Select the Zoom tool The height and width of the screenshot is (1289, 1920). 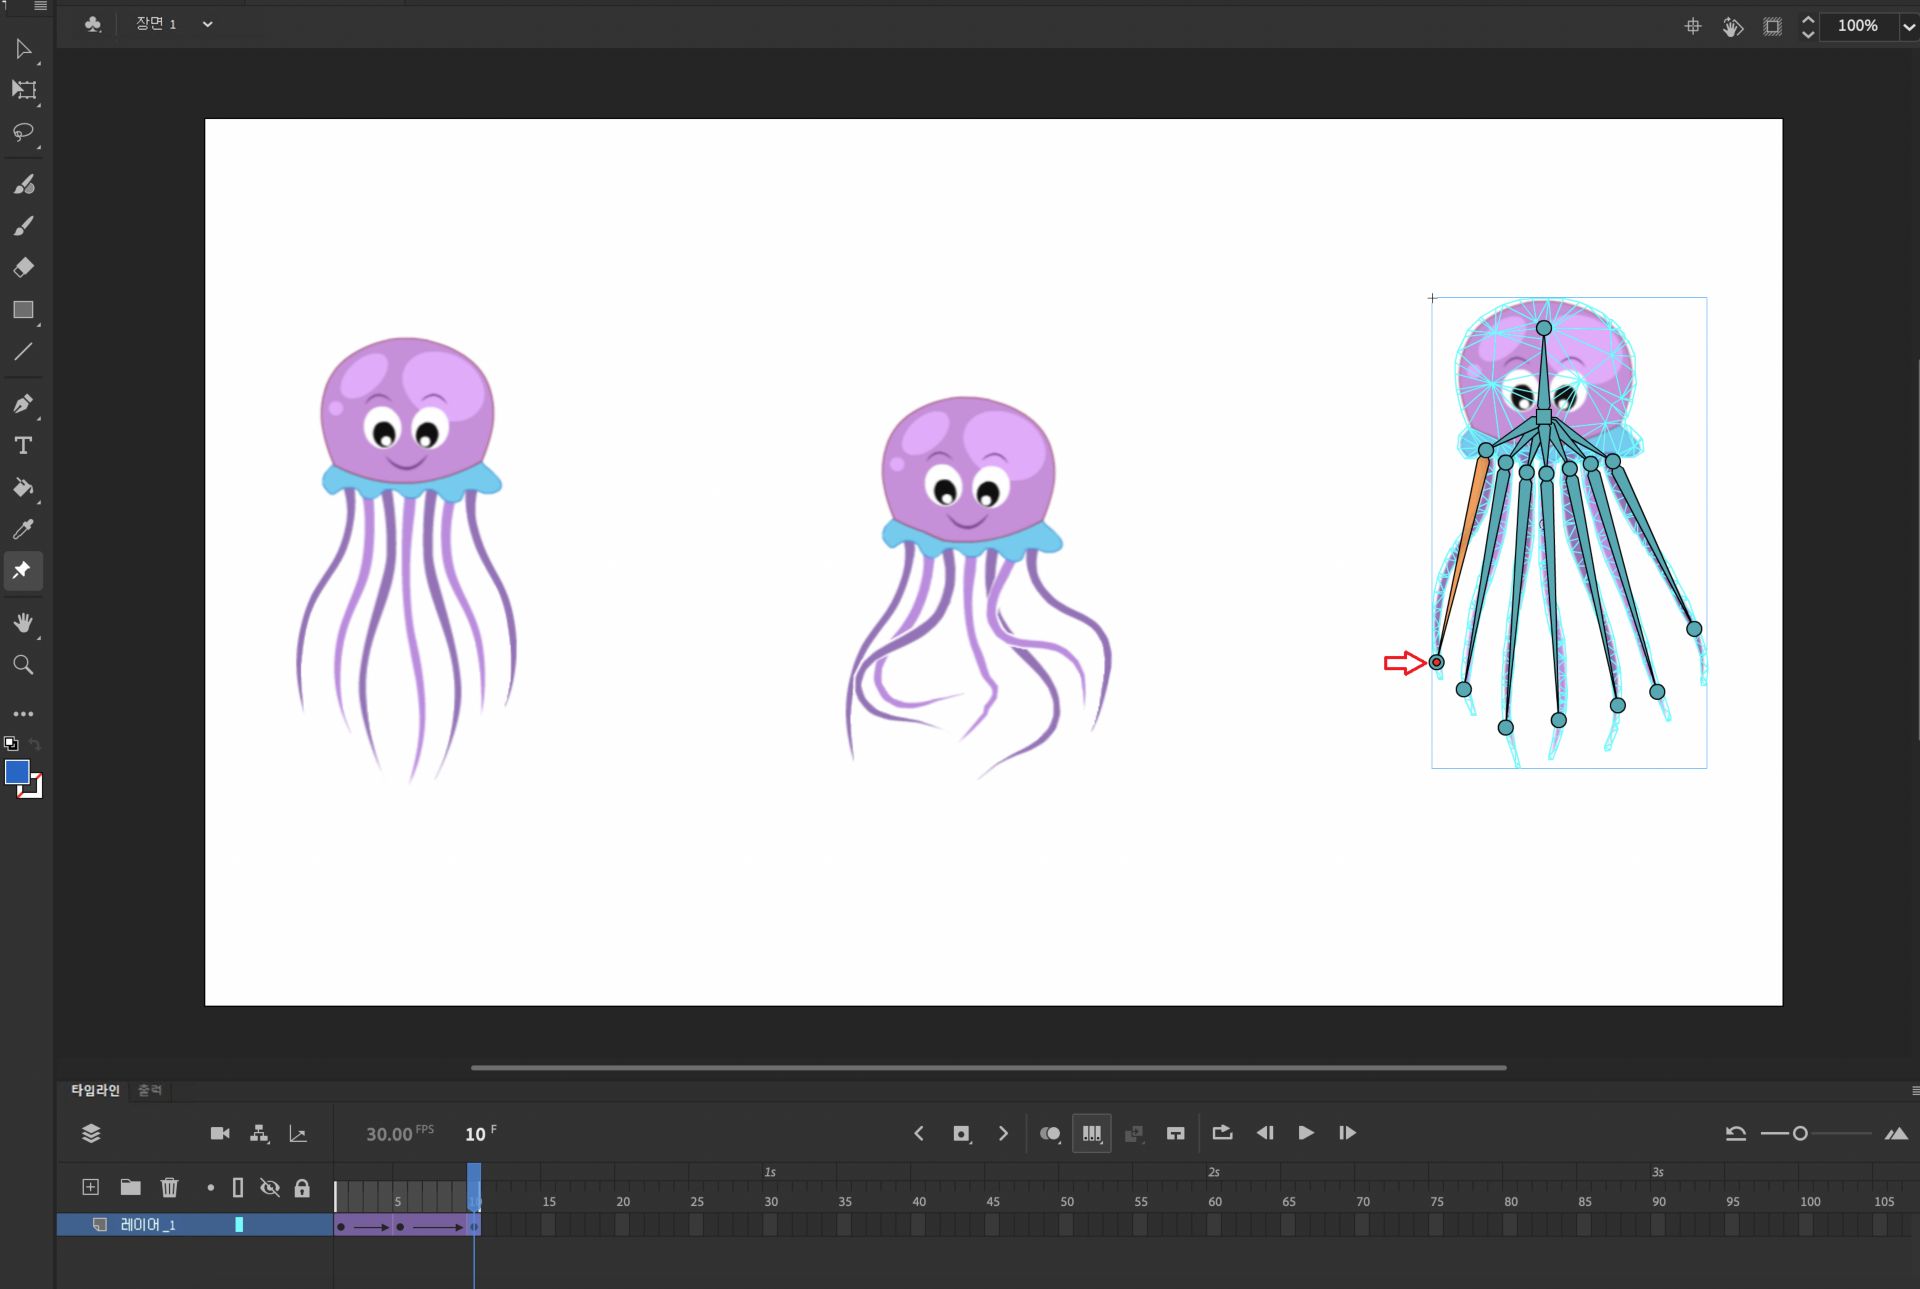[24, 665]
